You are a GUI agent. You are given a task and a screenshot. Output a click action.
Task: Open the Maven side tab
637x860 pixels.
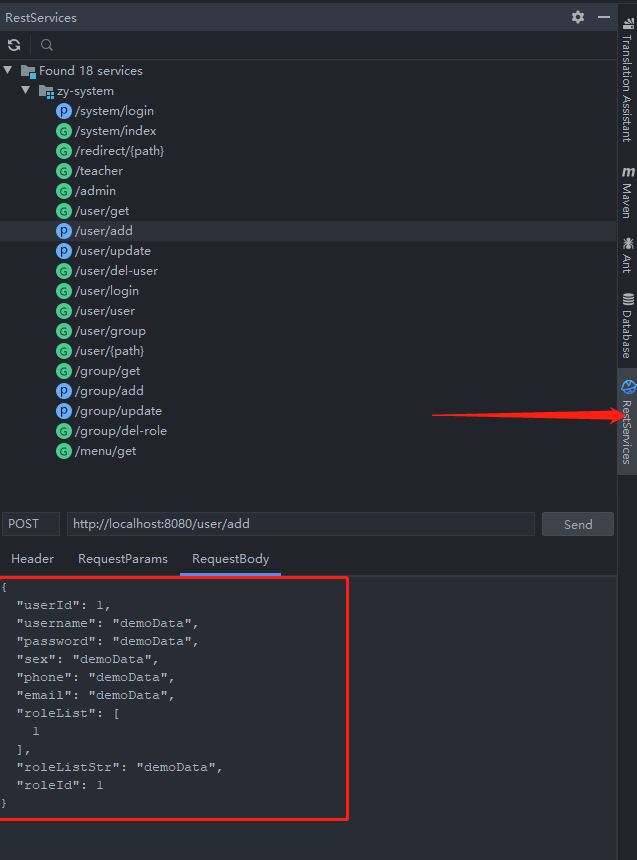pyautogui.click(x=627, y=192)
